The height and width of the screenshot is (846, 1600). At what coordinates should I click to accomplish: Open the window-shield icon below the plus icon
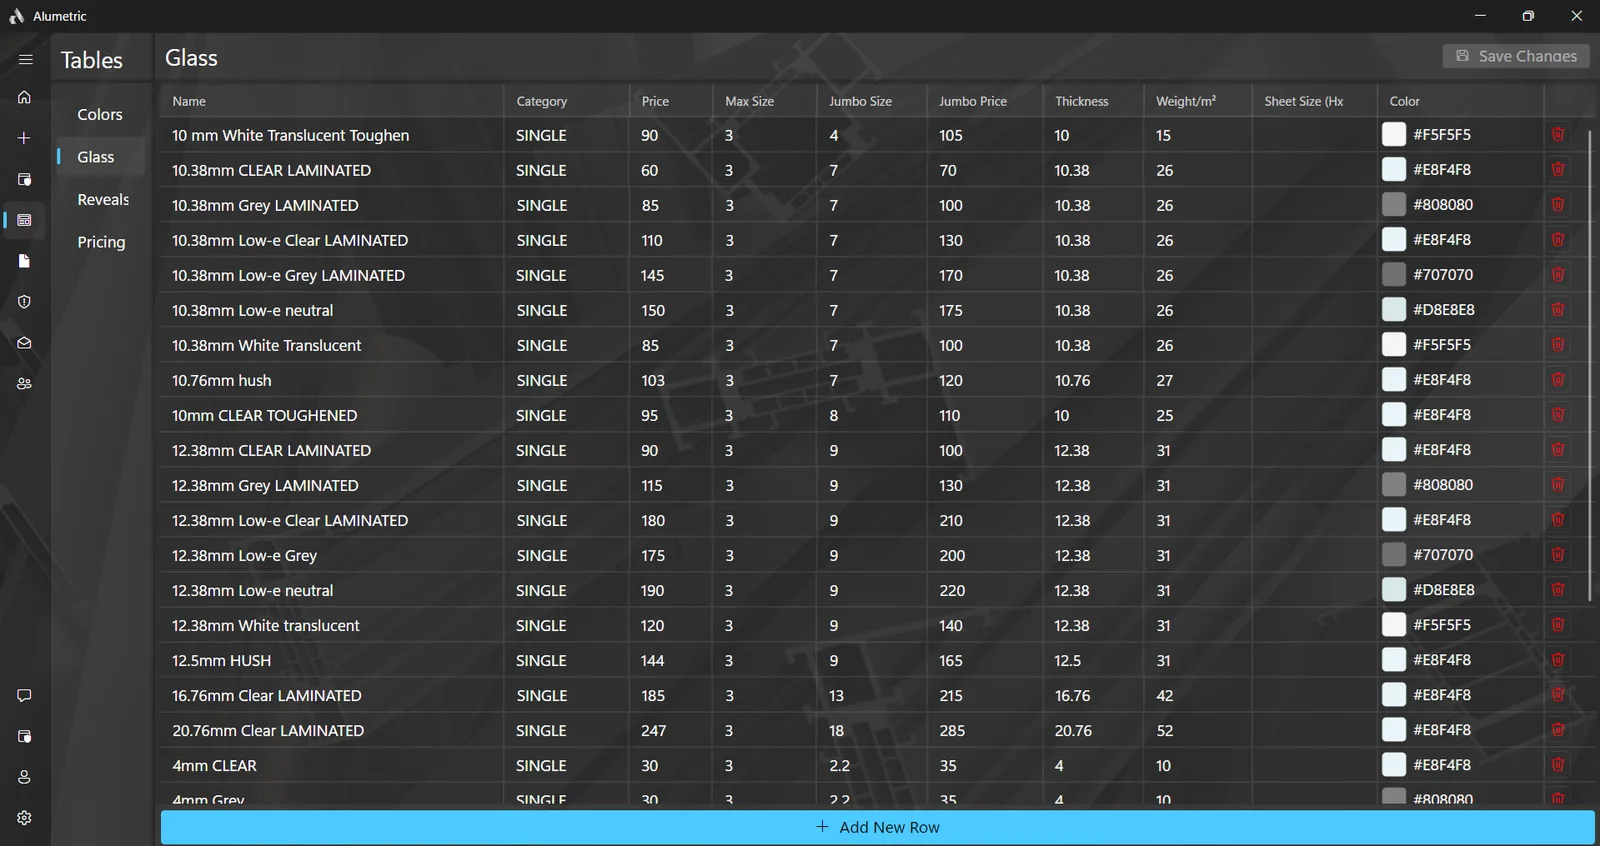[x=25, y=179]
